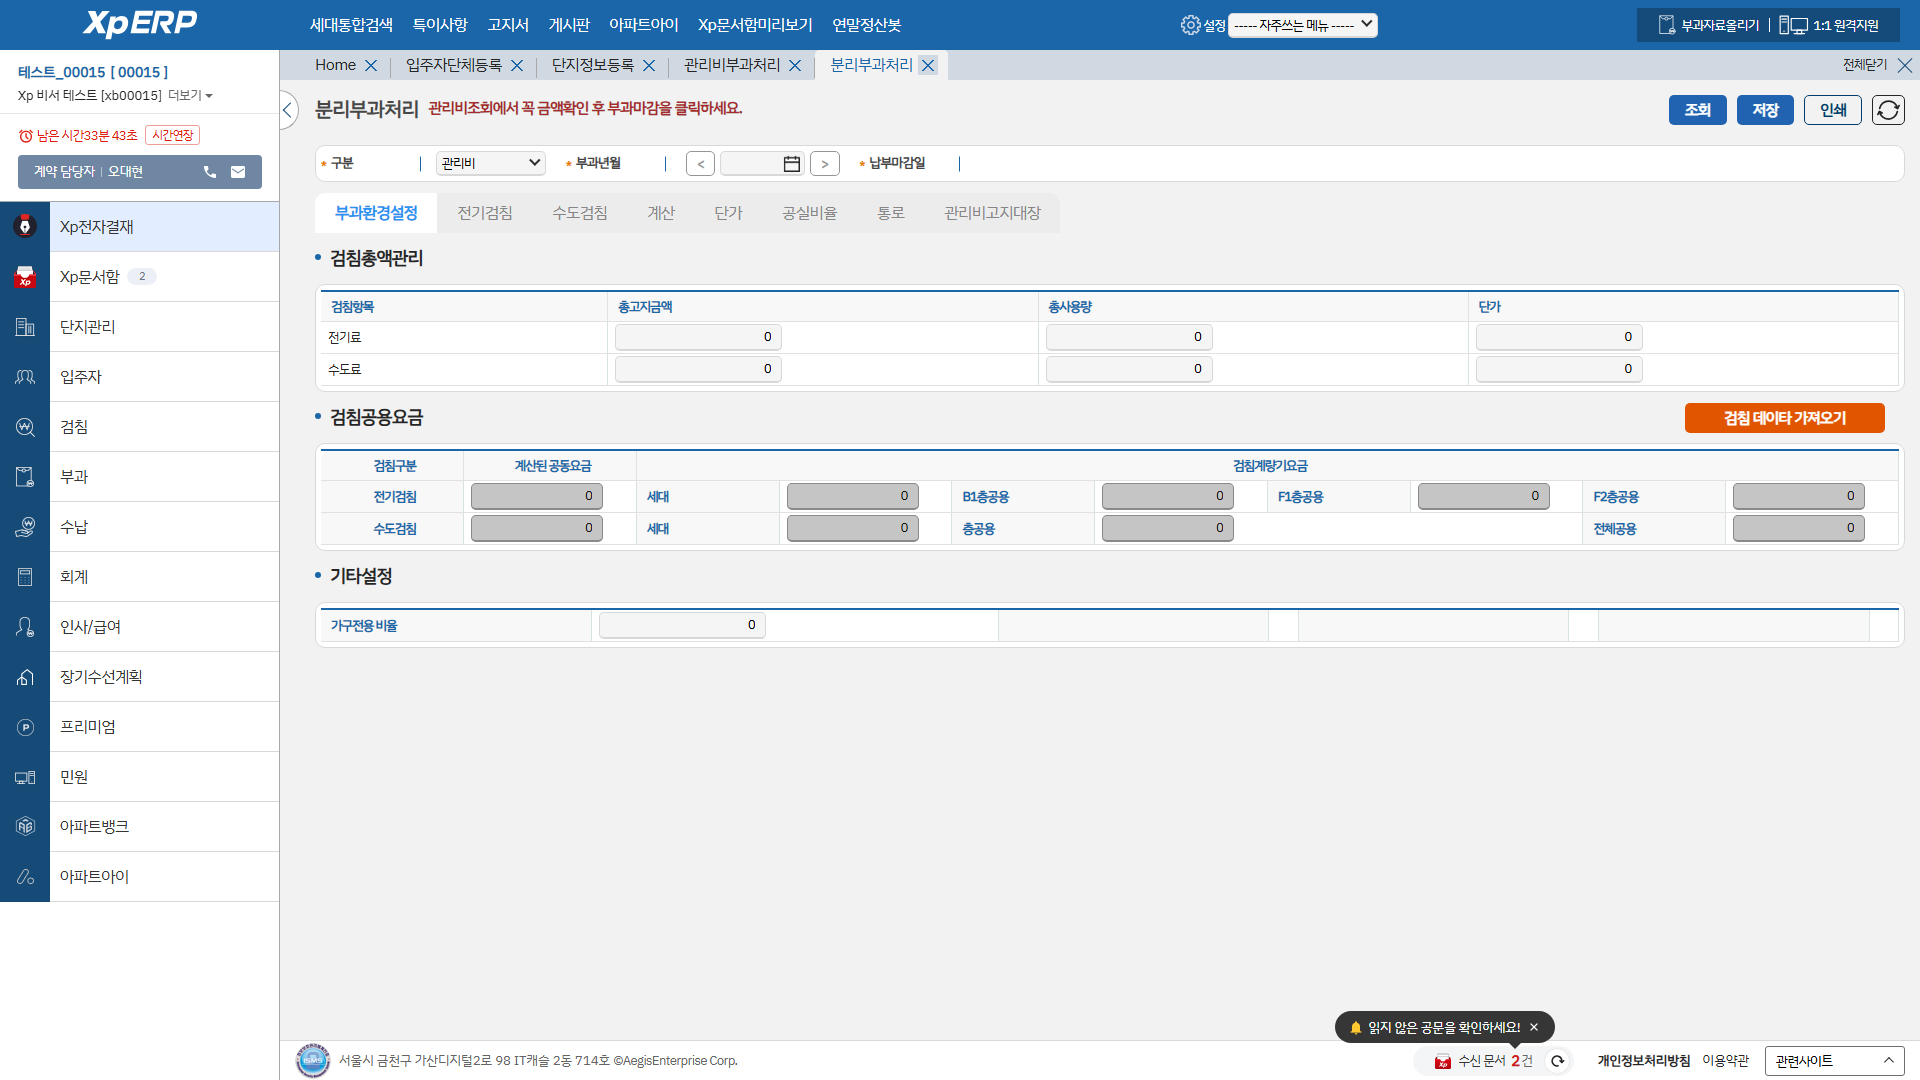Image resolution: width=1920 pixels, height=1080 pixels.
Task: Expand the 관련사이트 dropdown
Action: point(1833,1061)
